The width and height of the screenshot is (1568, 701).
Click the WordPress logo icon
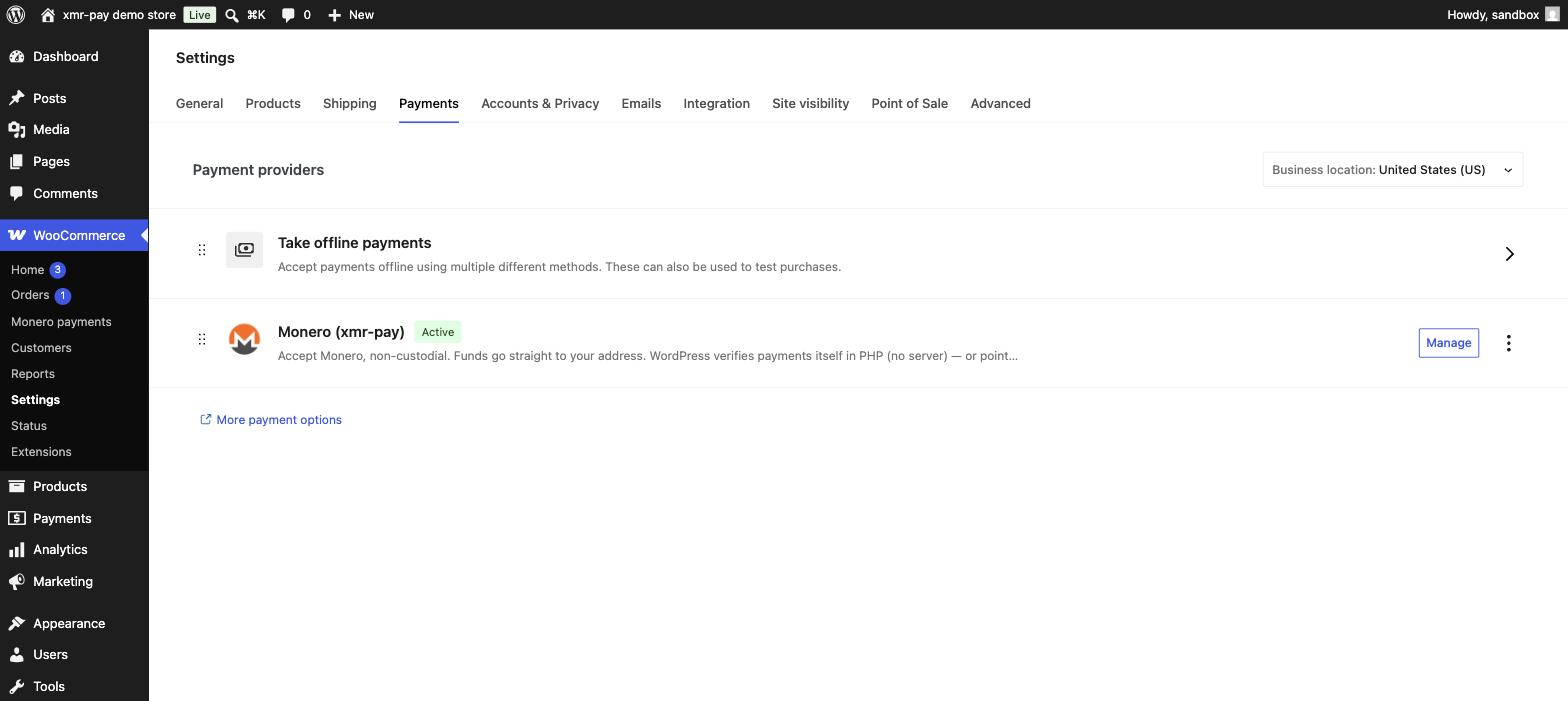(16, 15)
